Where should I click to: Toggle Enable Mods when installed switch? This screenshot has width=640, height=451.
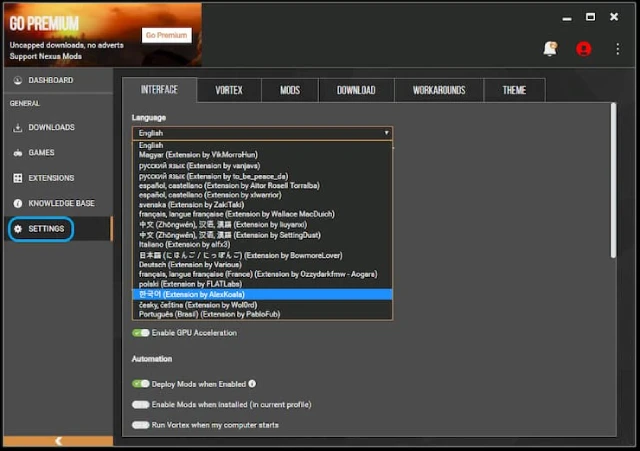point(141,404)
